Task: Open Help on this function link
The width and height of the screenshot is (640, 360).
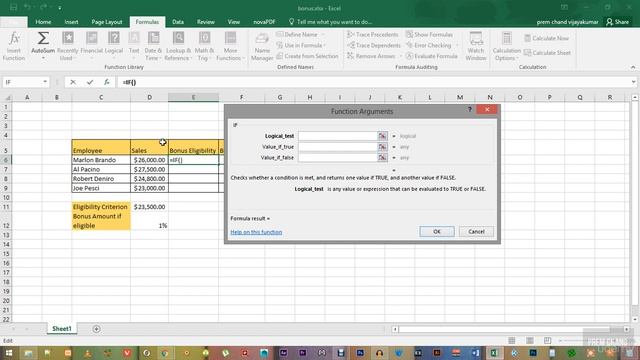Action: (256, 232)
